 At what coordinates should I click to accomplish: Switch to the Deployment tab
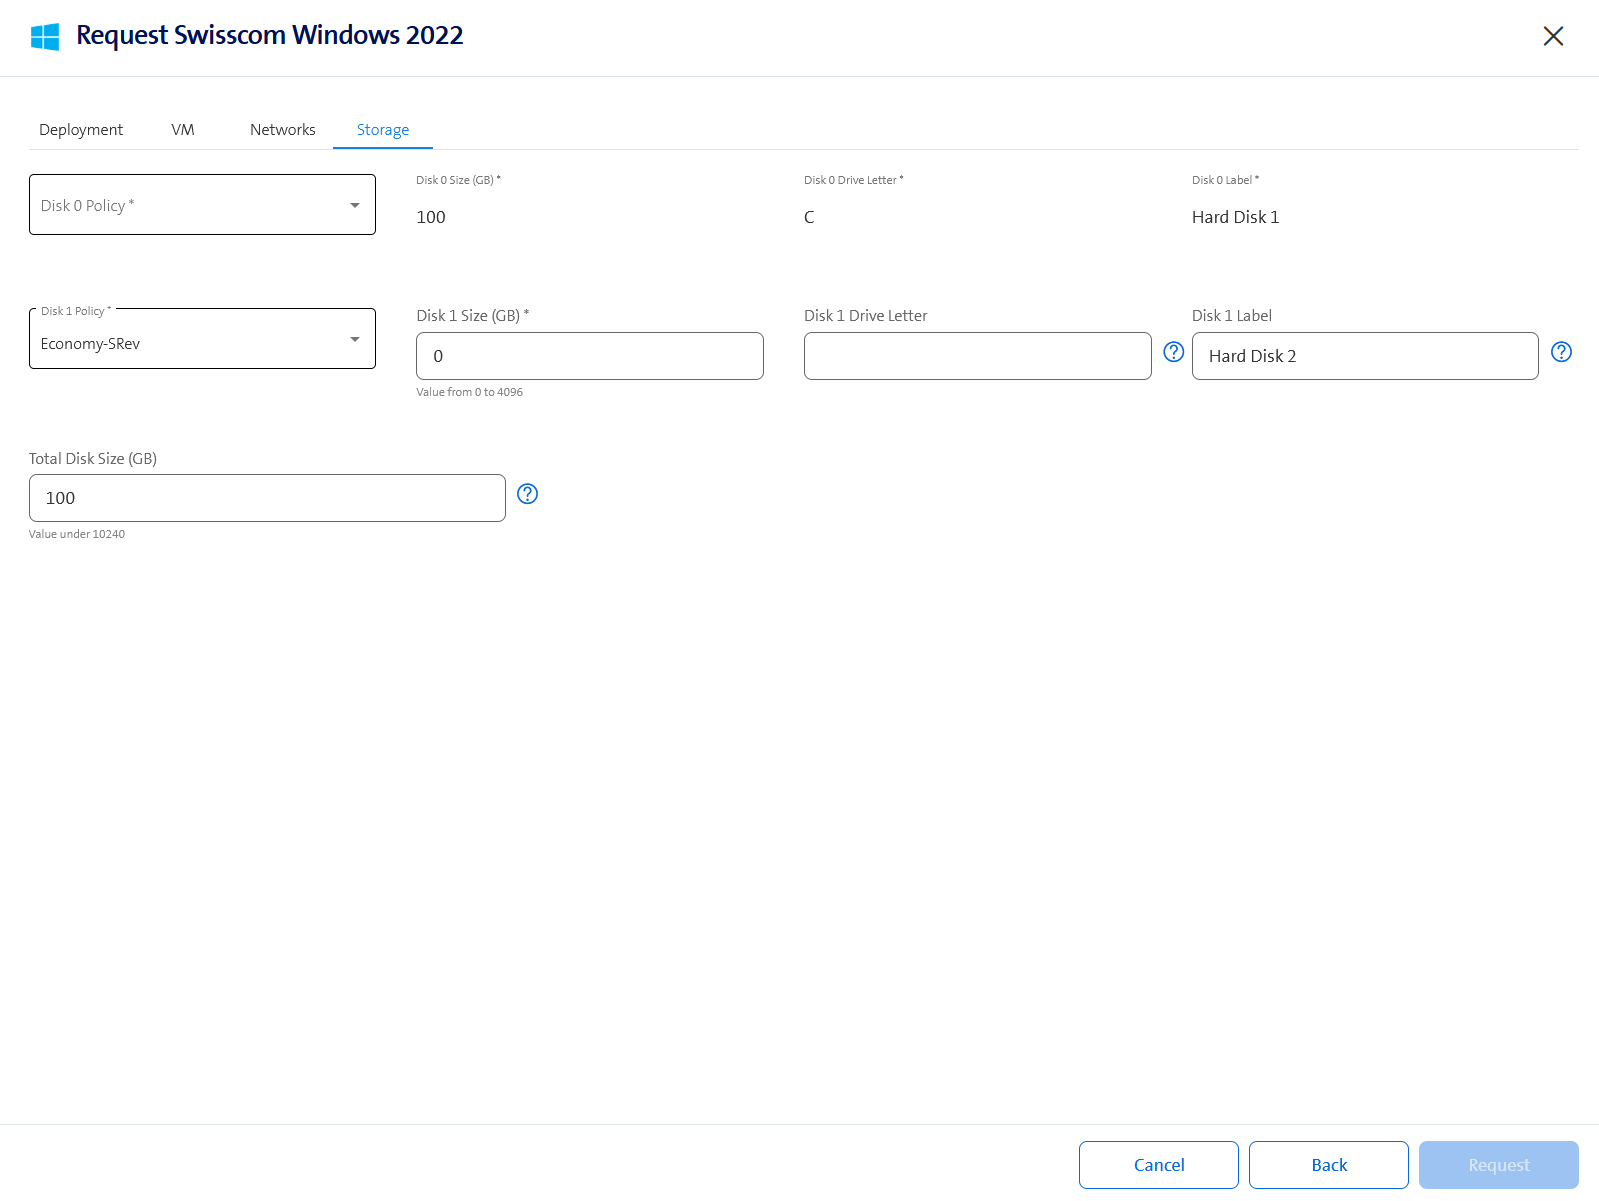81,130
